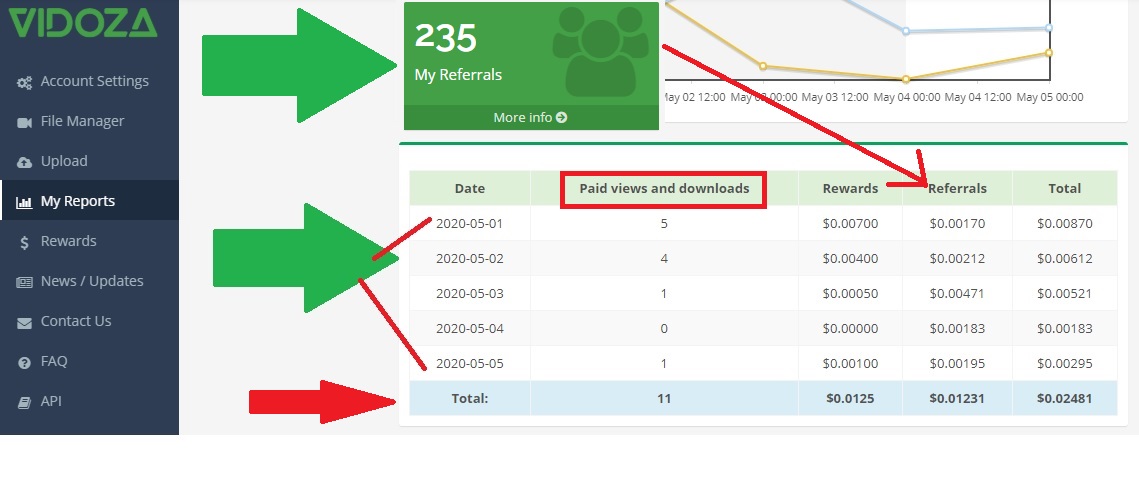Open More info on My Referrals

click(530, 117)
